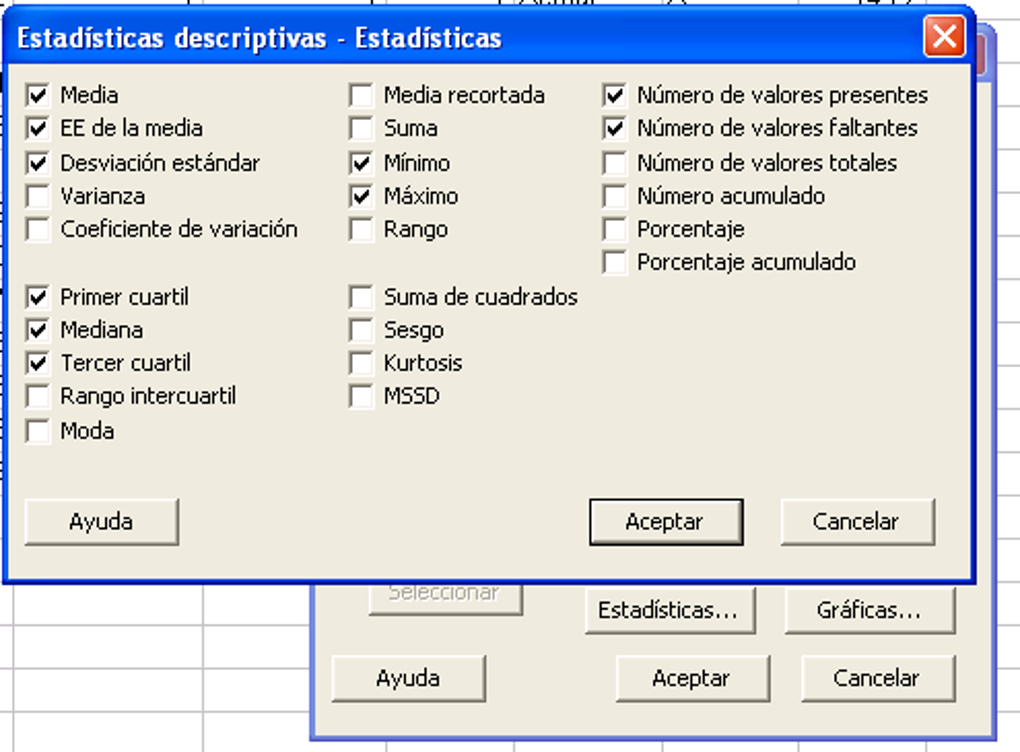1020x752 pixels.
Task: Click Cancelar in the Estadísticas dialog
Action: pyautogui.click(x=857, y=522)
